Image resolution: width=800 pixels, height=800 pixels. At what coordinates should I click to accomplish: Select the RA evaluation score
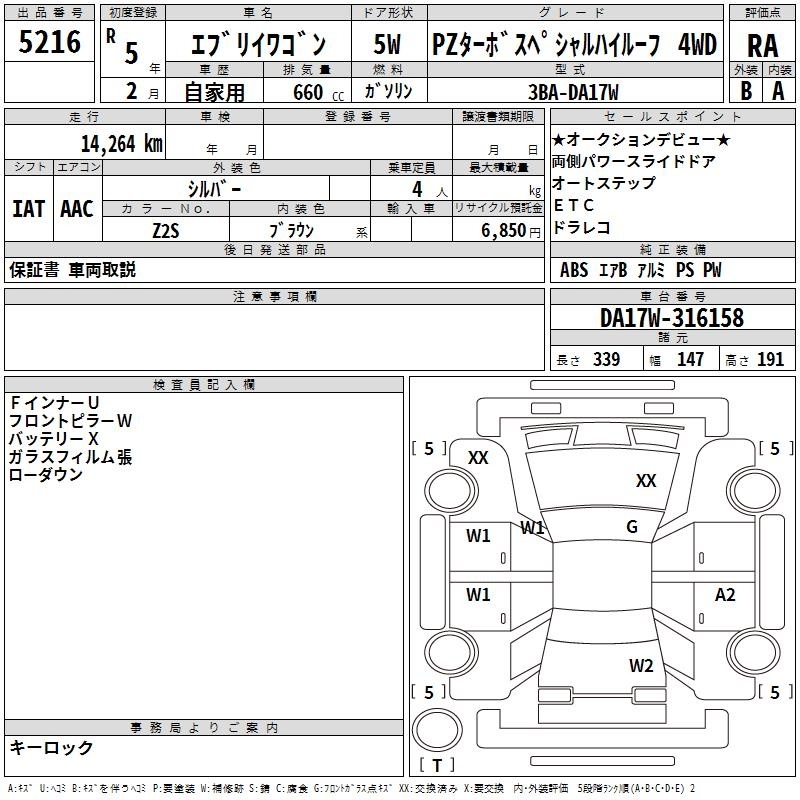762,45
